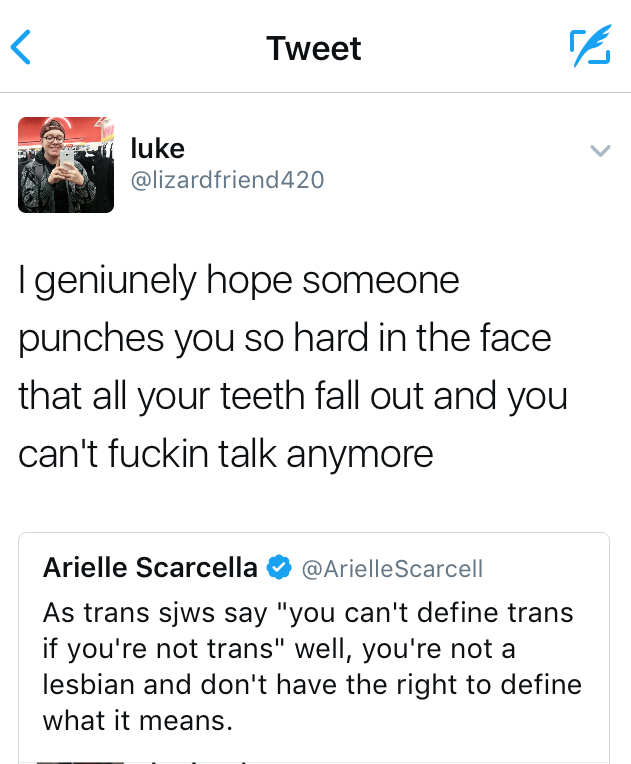Tap the Tweet header title
The height and width of the screenshot is (764, 631).
point(314,48)
